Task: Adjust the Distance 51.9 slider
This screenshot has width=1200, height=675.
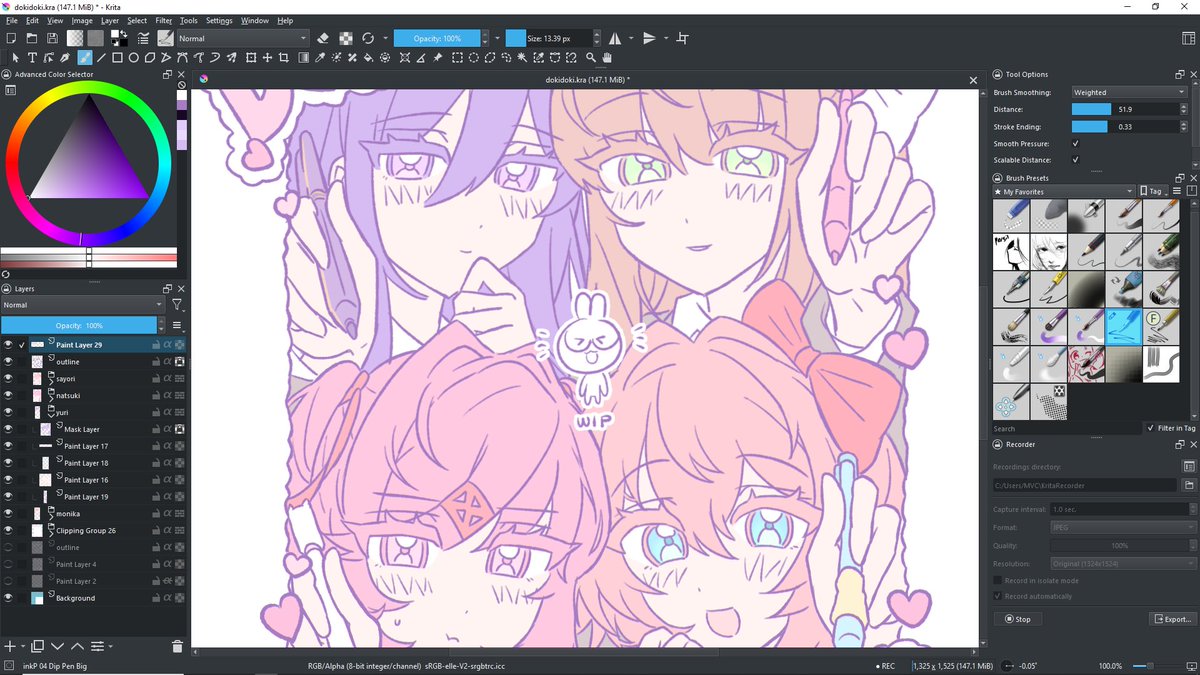Action: point(1125,109)
